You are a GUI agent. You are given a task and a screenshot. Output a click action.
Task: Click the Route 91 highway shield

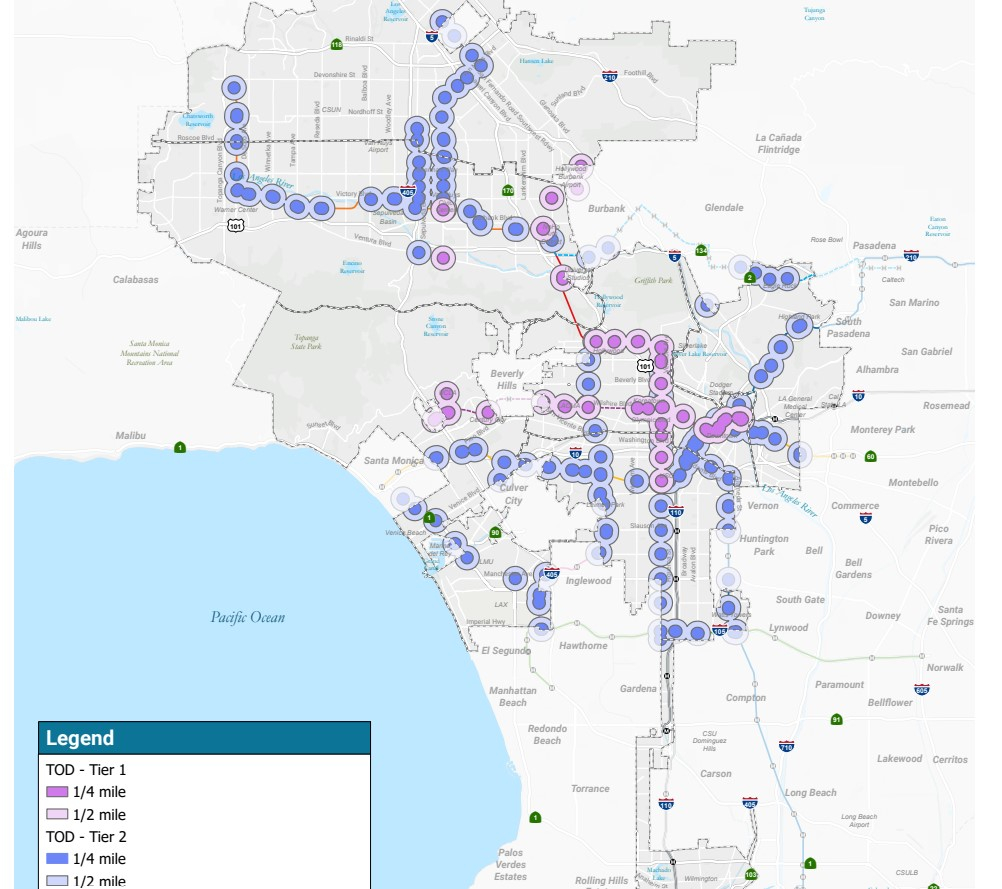(836, 719)
